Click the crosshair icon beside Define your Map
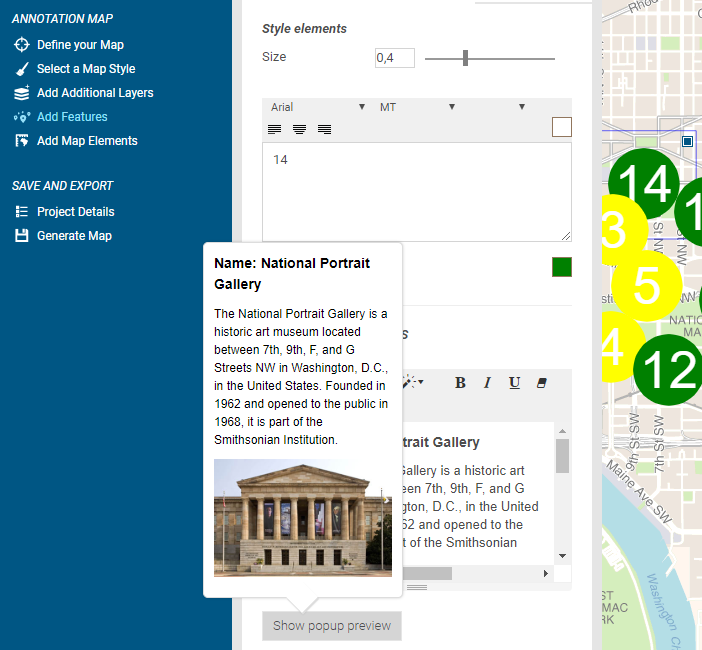Viewport: 702px width, 650px height. click(21, 45)
